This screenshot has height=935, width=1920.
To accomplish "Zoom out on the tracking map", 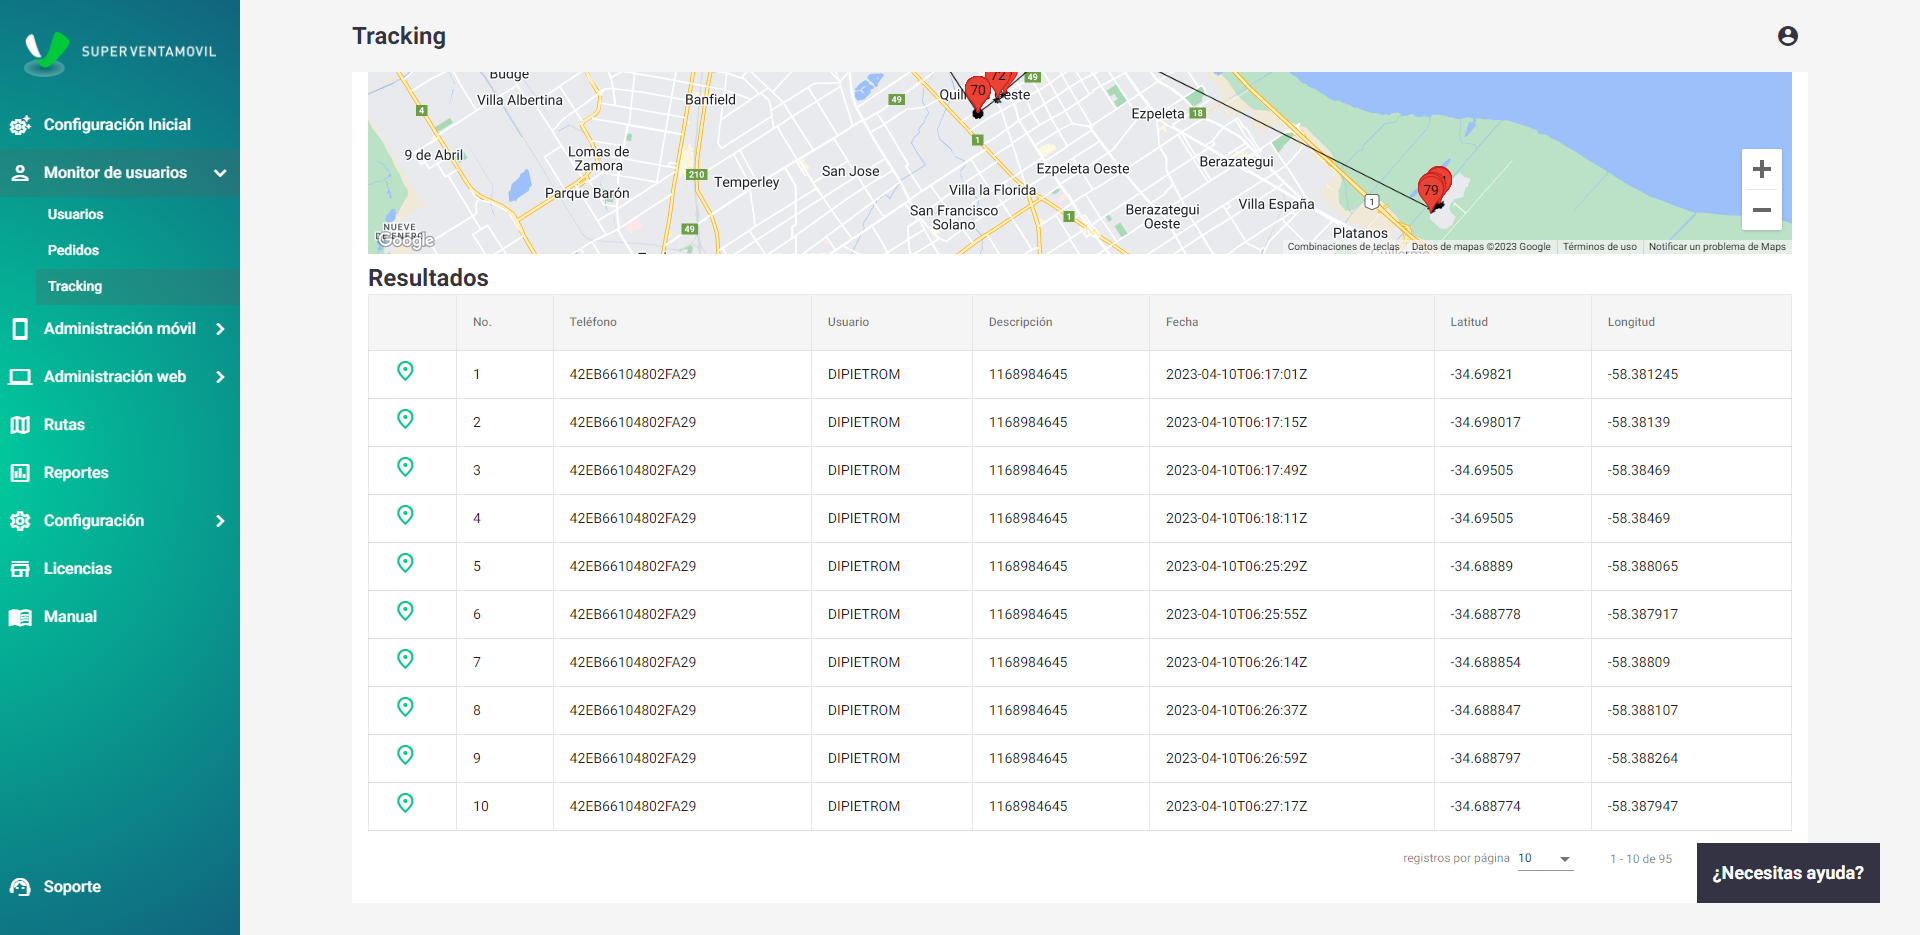I will (1762, 210).
